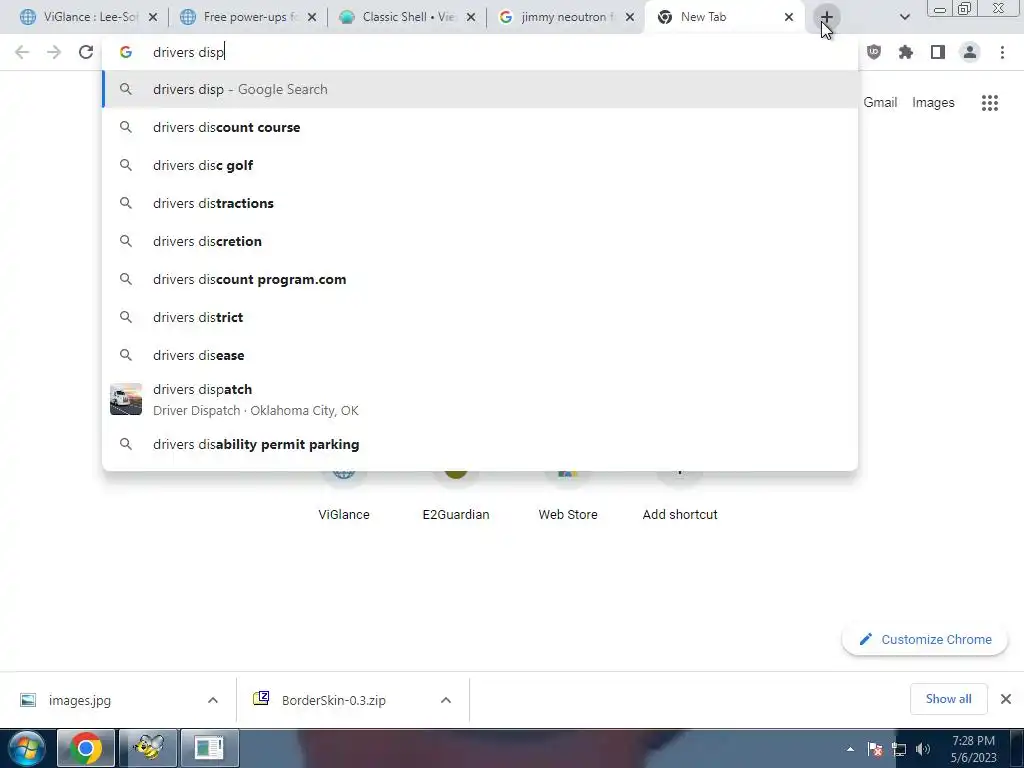Click the Customize Chrome button
This screenshot has width=1024, height=768.
(x=925, y=639)
